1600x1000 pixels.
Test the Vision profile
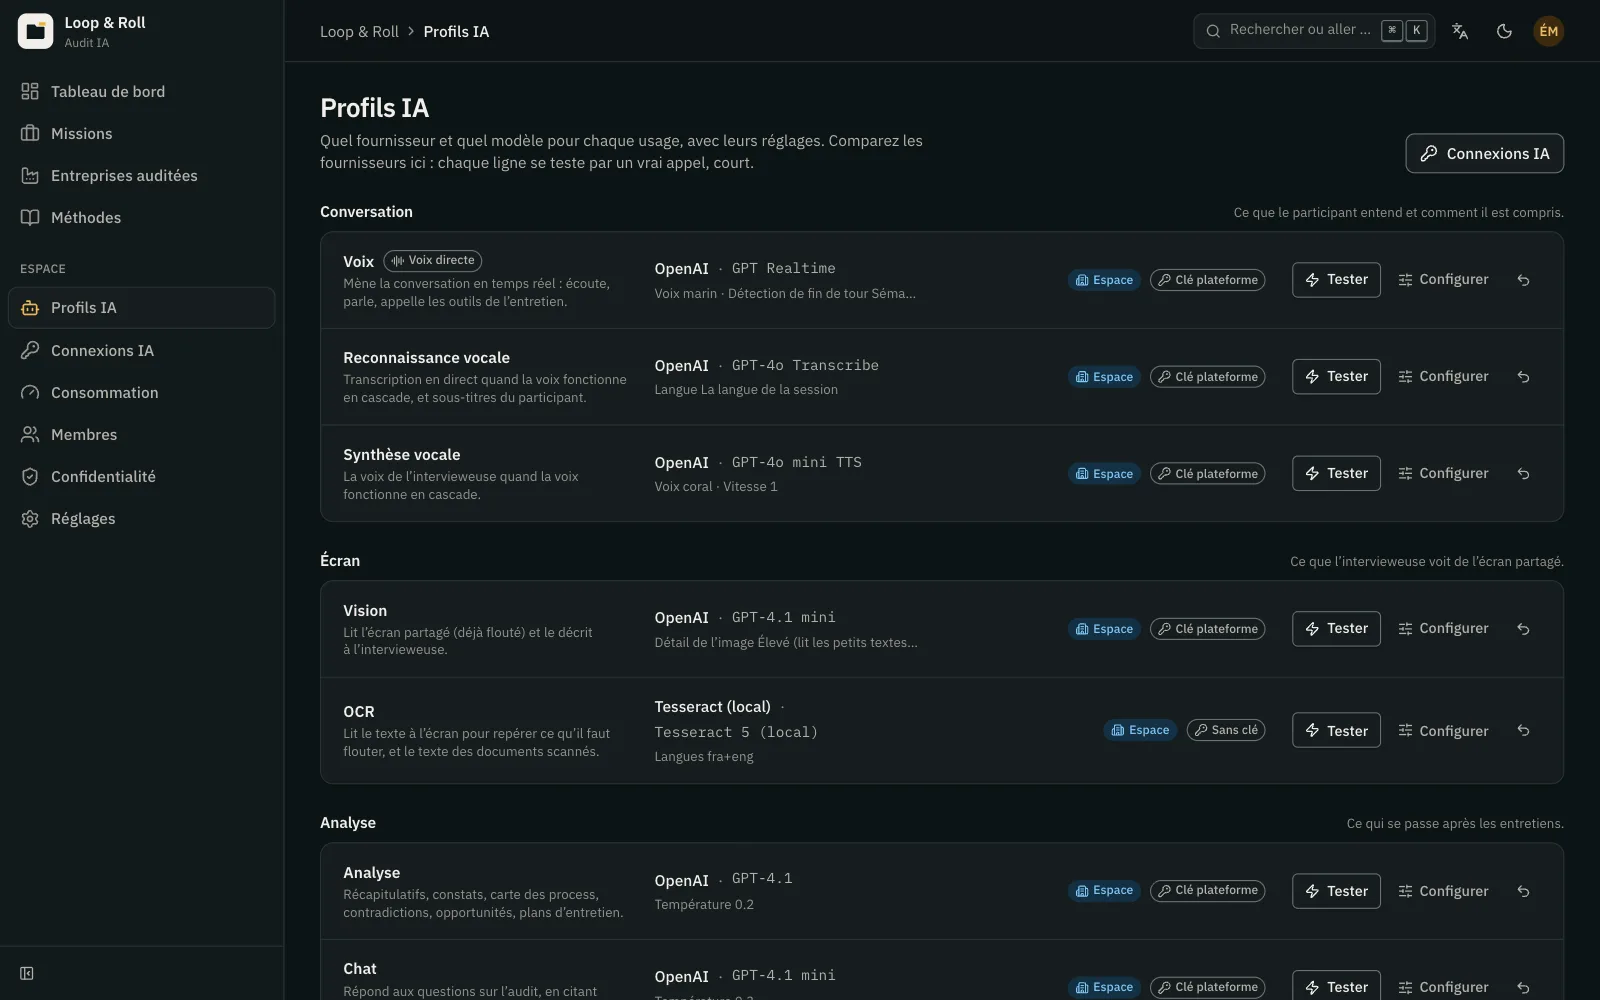(1336, 629)
